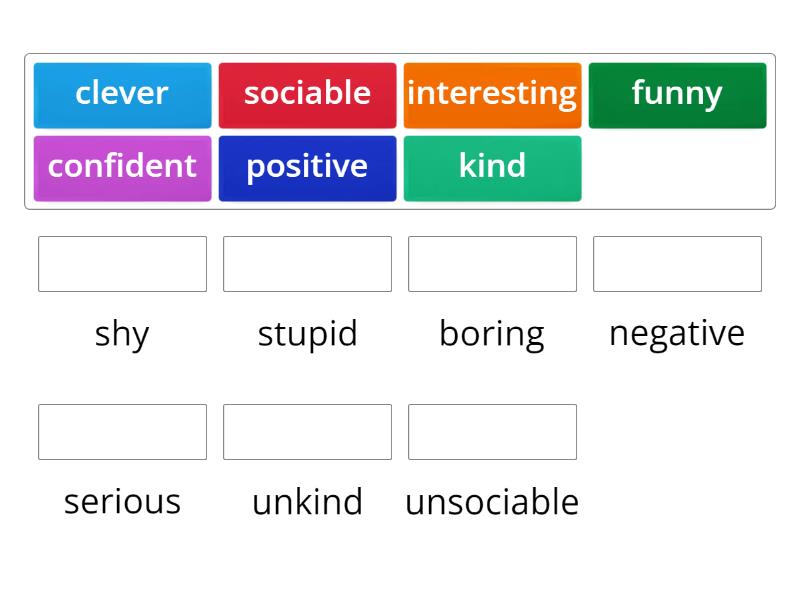
Task: Click the empty box above 'negative'
Action: click(677, 264)
